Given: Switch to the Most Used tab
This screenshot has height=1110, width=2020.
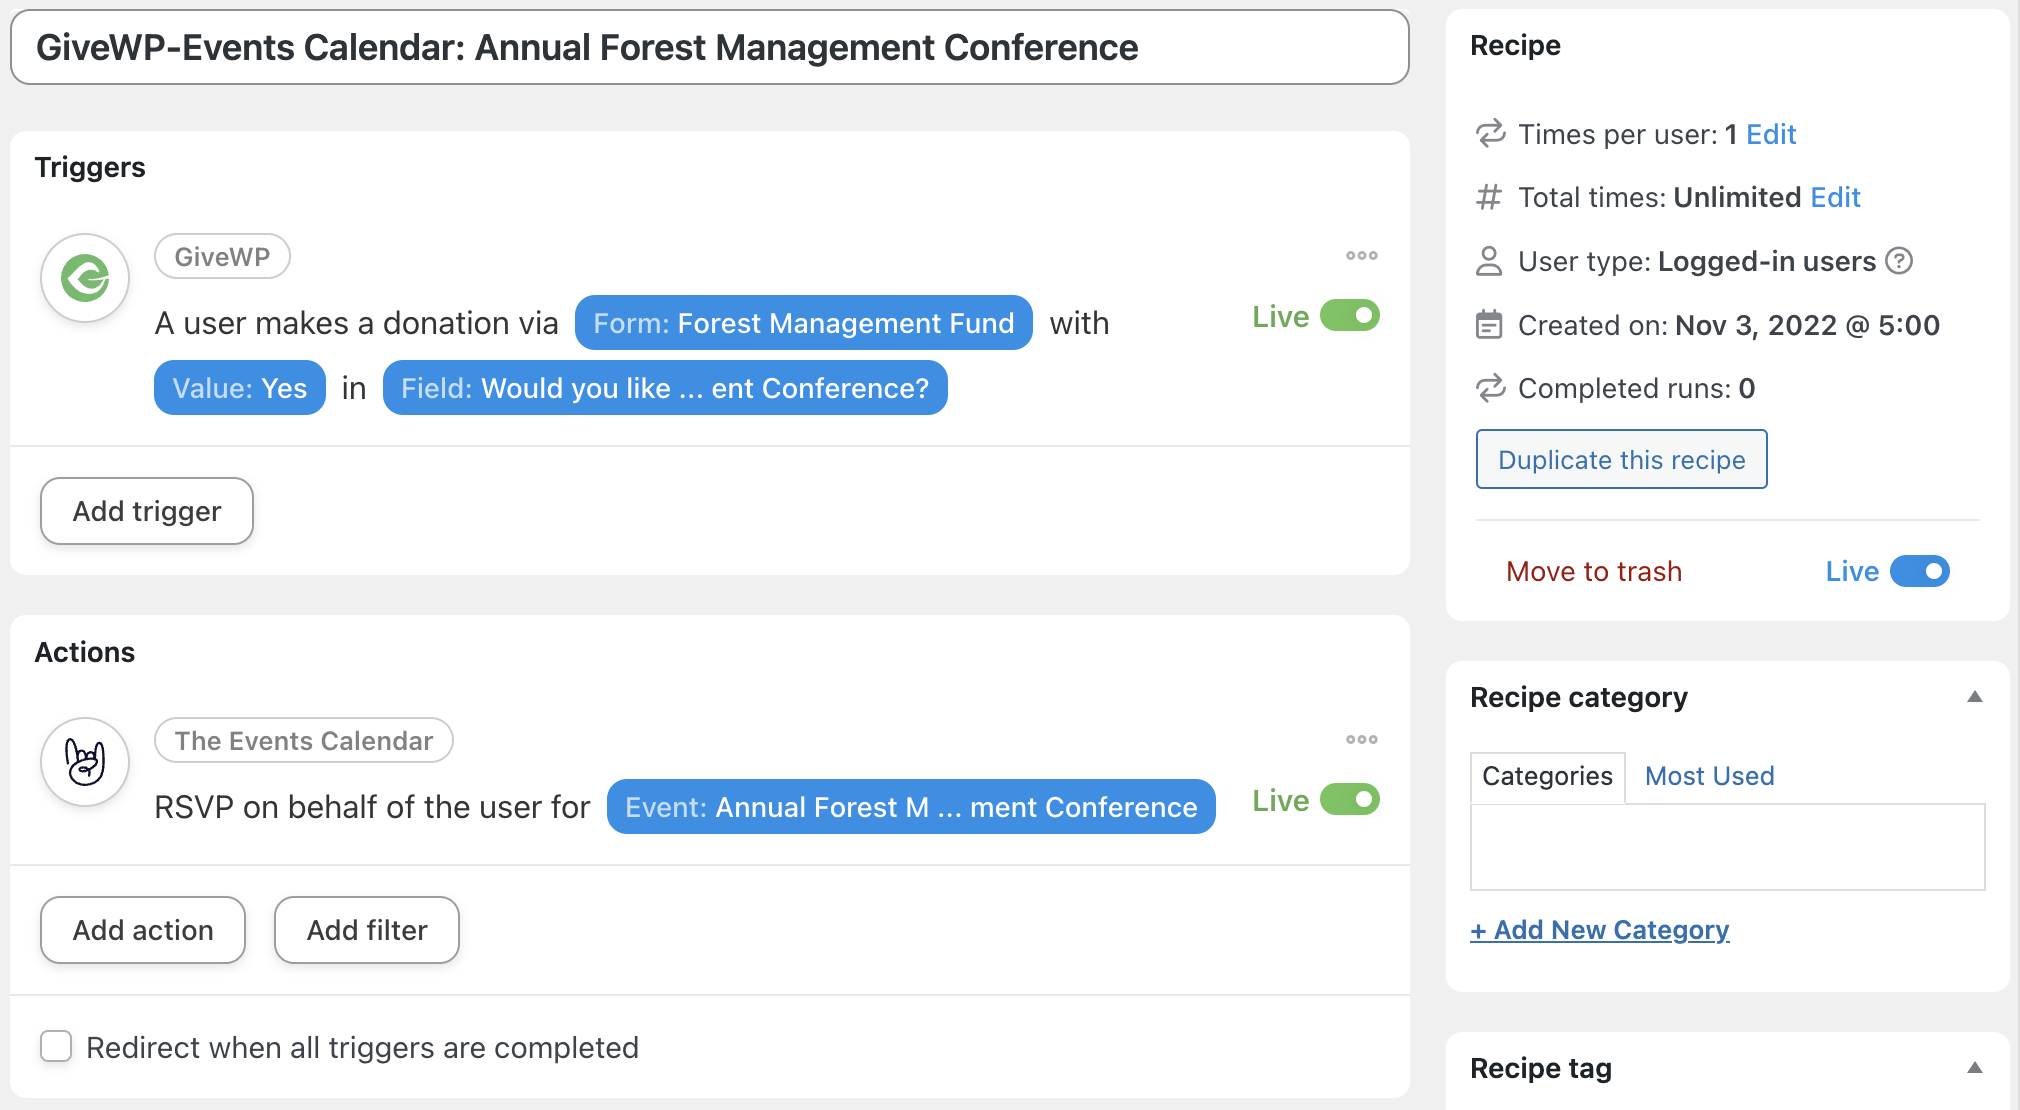Looking at the screenshot, I should pos(1709,776).
